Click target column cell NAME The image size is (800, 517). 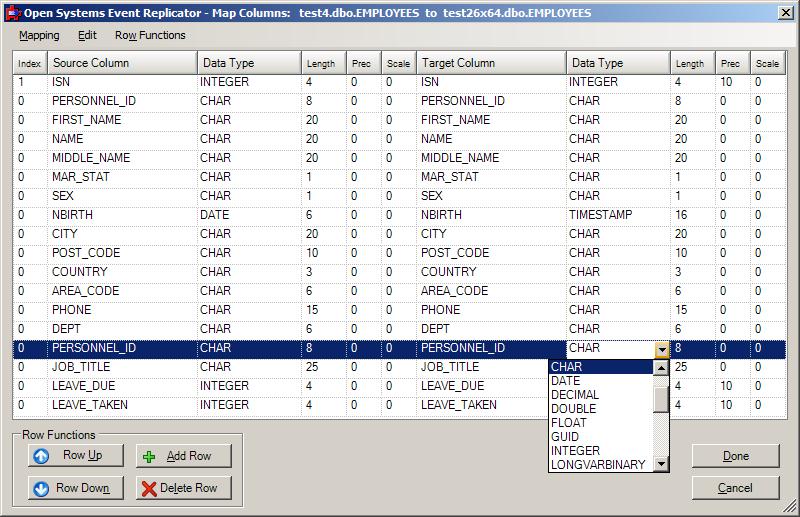coord(491,139)
